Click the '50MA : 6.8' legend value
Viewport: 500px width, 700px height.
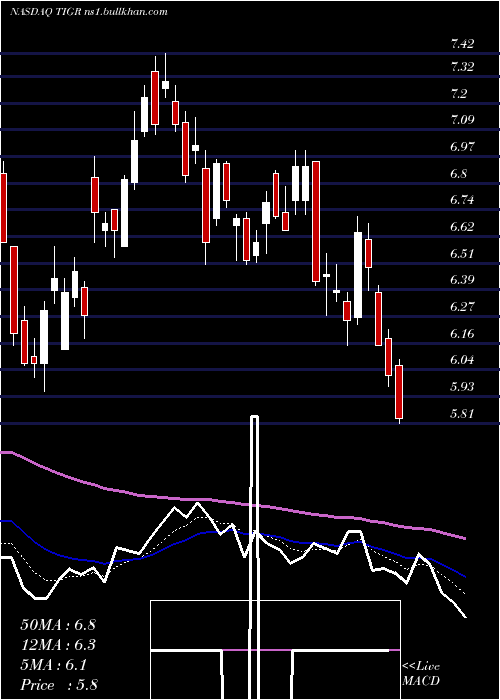[58, 625]
